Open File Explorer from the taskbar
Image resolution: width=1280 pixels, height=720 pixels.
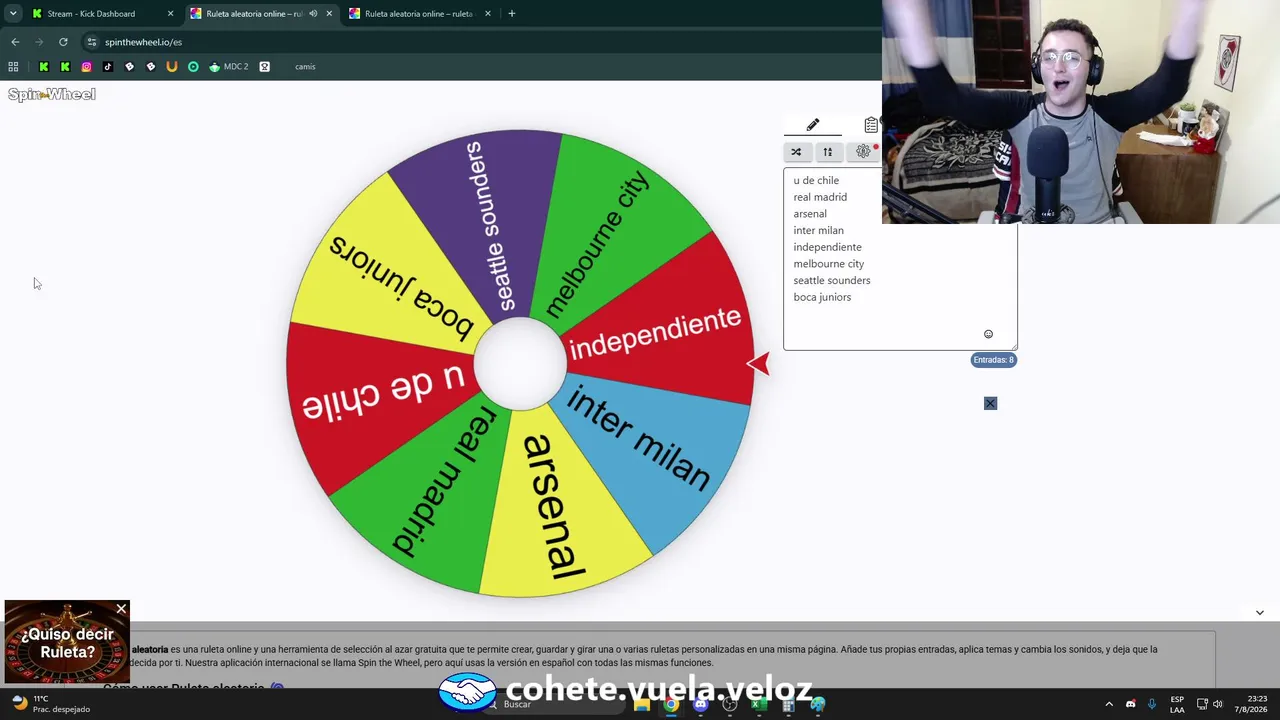tap(642, 705)
